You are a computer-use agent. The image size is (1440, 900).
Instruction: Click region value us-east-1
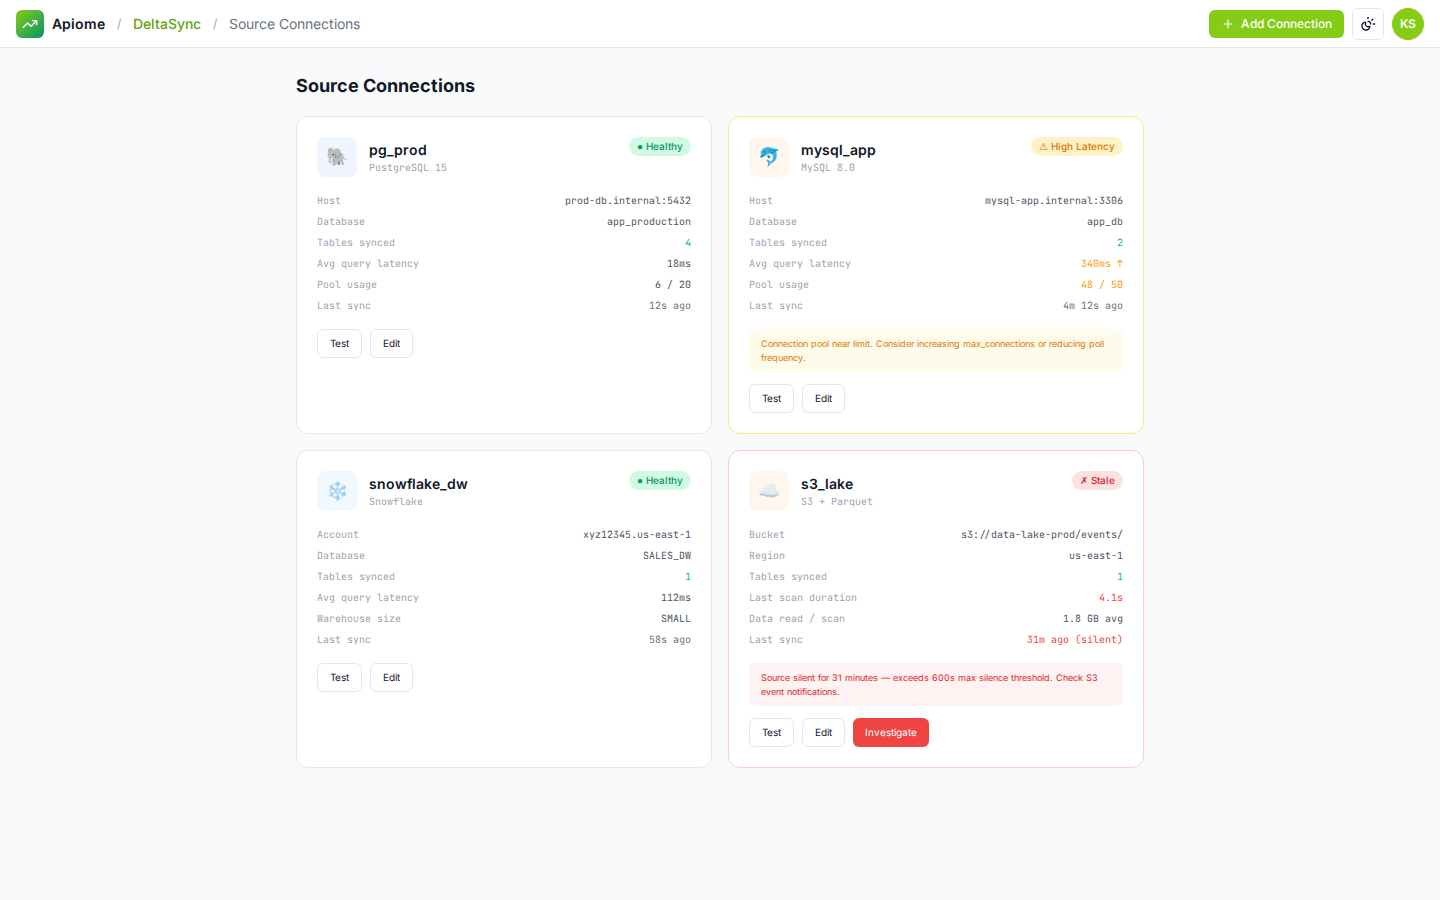(x=1096, y=556)
